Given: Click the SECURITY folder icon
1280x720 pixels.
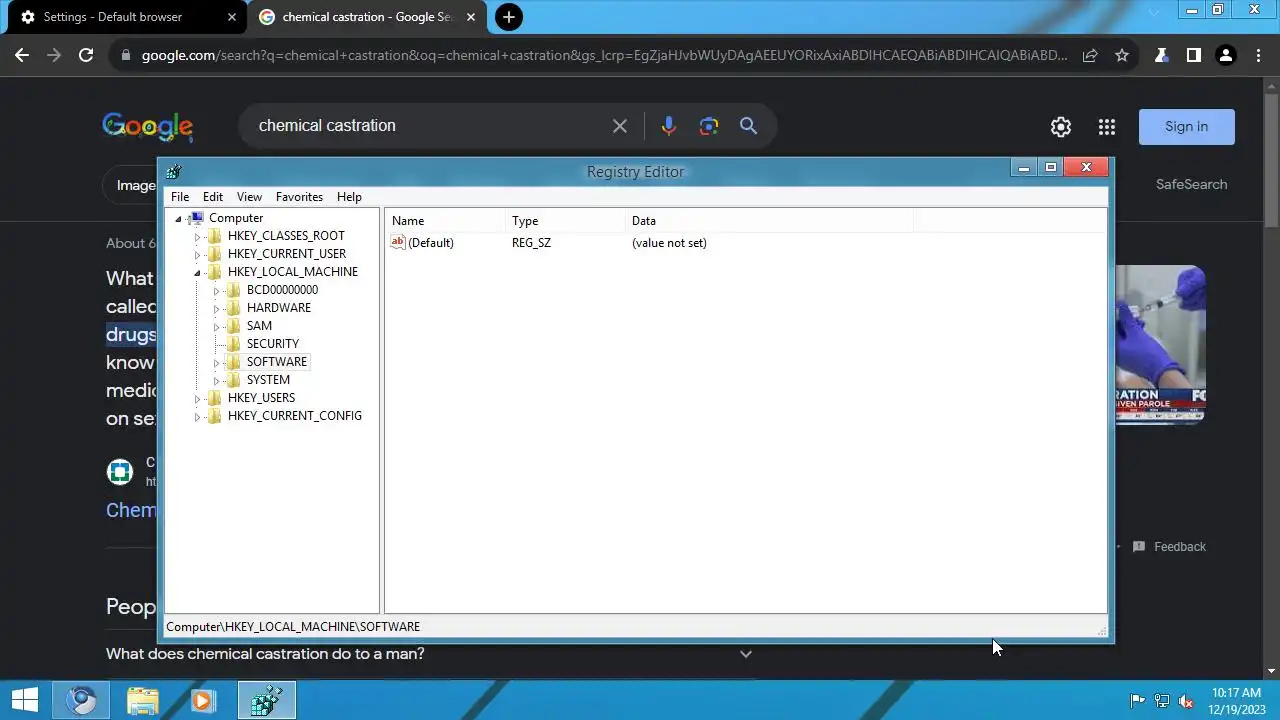Looking at the screenshot, I should click(x=233, y=344).
